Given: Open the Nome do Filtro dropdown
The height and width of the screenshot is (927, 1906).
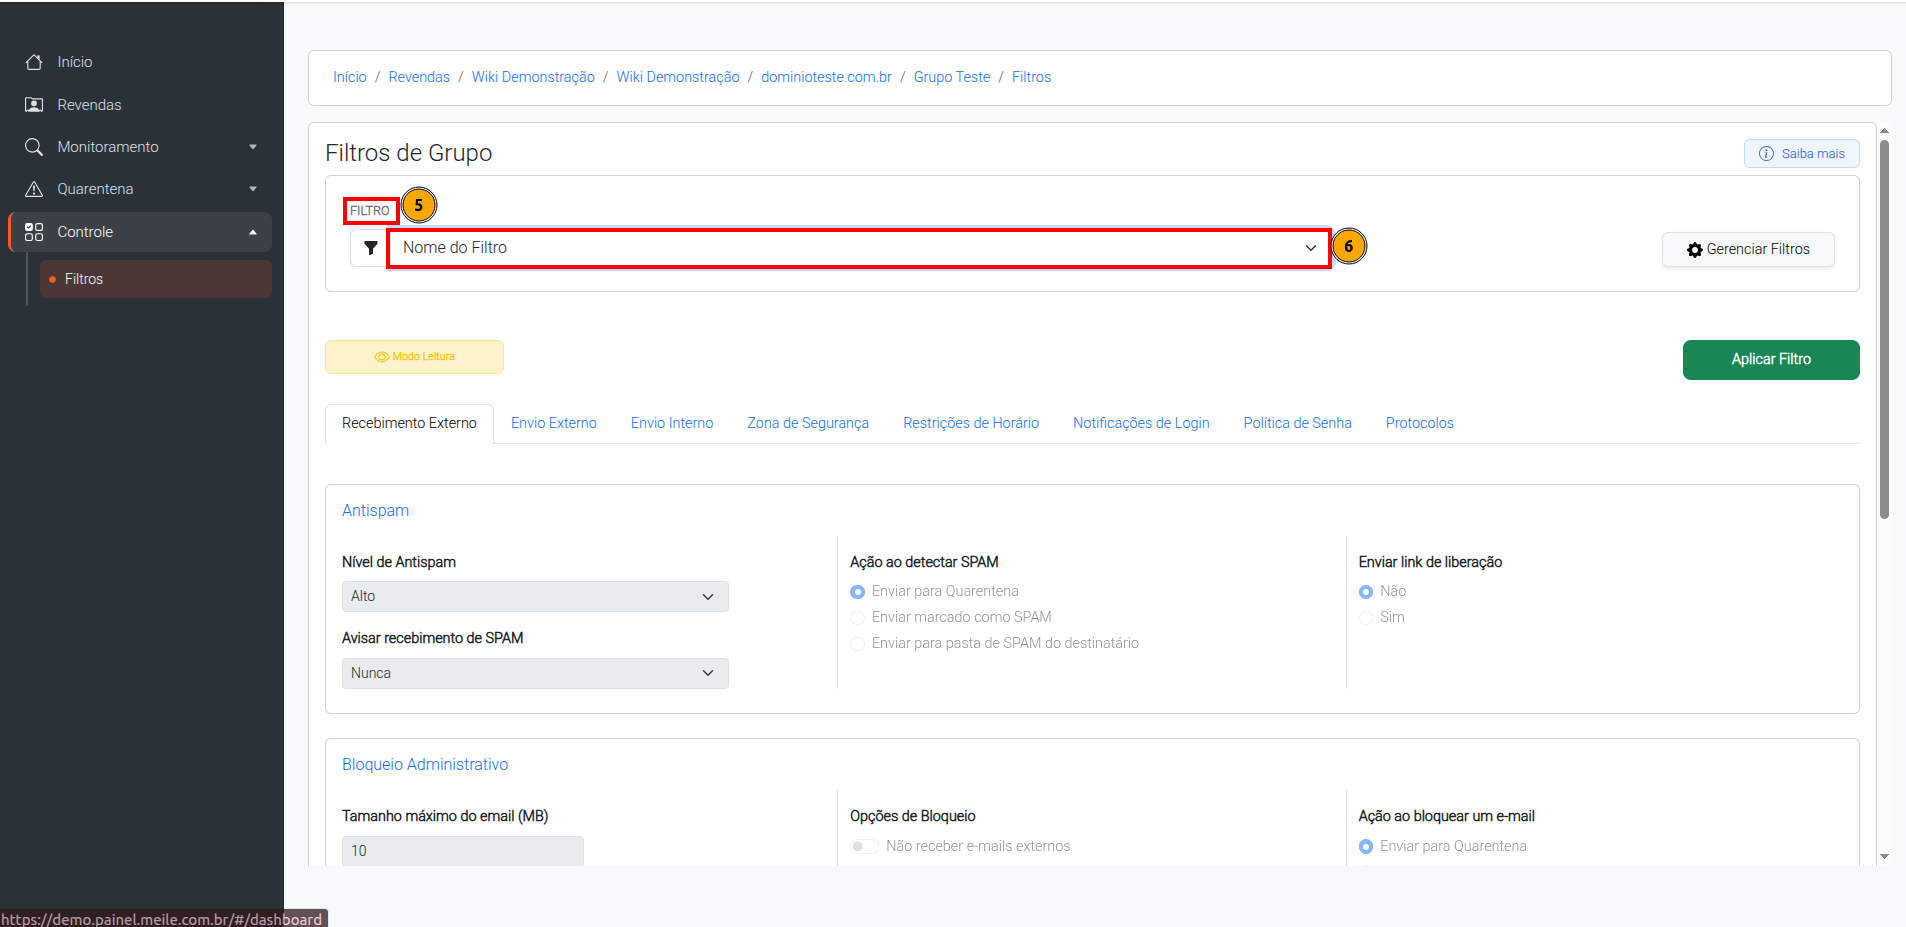Looking at the screenshot, I should tap(859, 248).
